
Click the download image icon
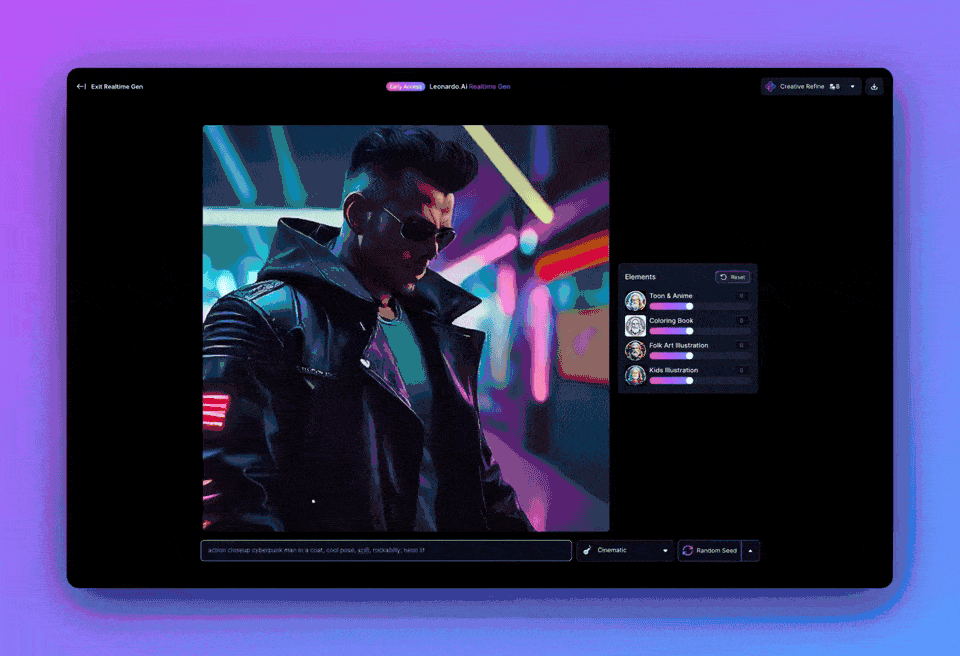(x=874, y=87)
